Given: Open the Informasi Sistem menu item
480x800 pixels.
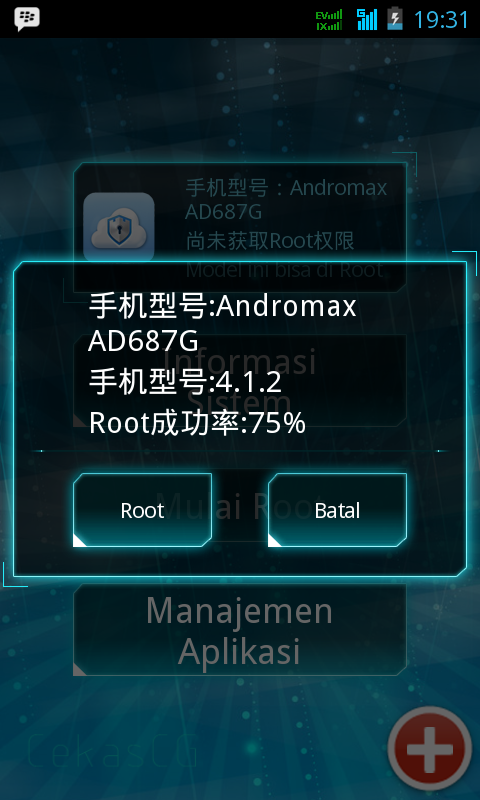Looking at the screenshot, I should (x=240, y=381).
